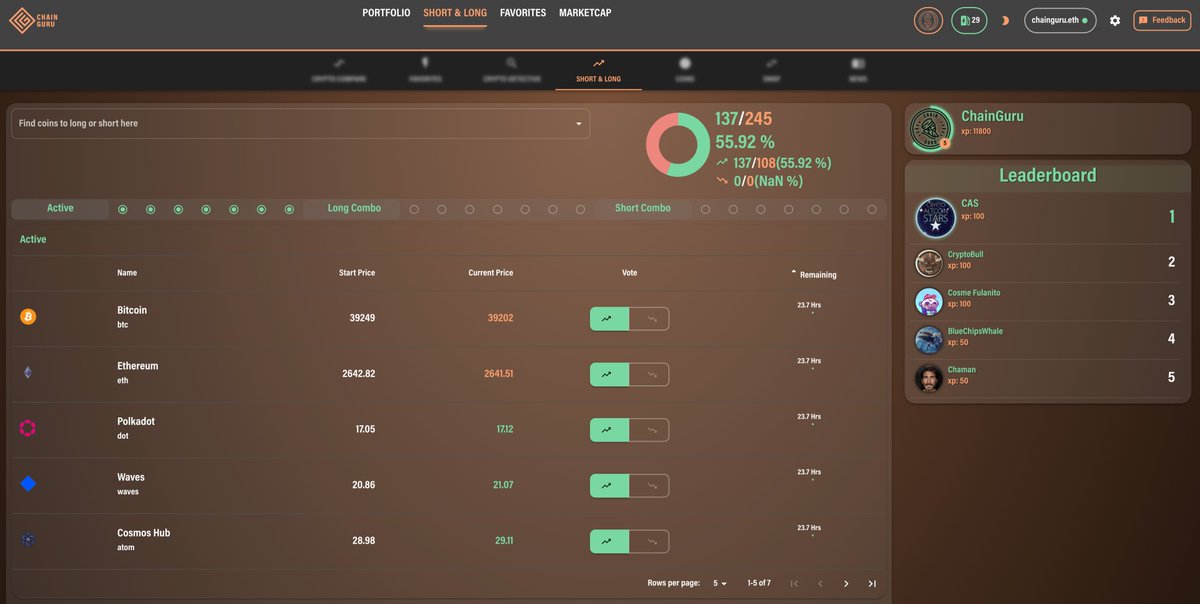Screen dimensions: 1200x604
Task: Go to the previous page
Action: coord(820,583)
